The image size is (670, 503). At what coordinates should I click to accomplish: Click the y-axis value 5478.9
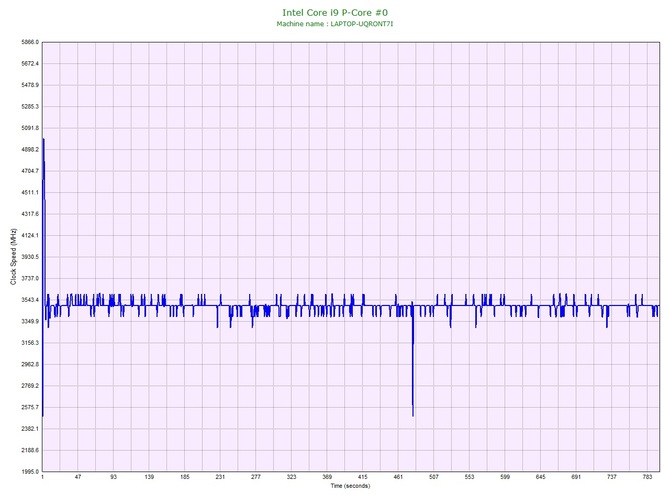pos(30,85)
